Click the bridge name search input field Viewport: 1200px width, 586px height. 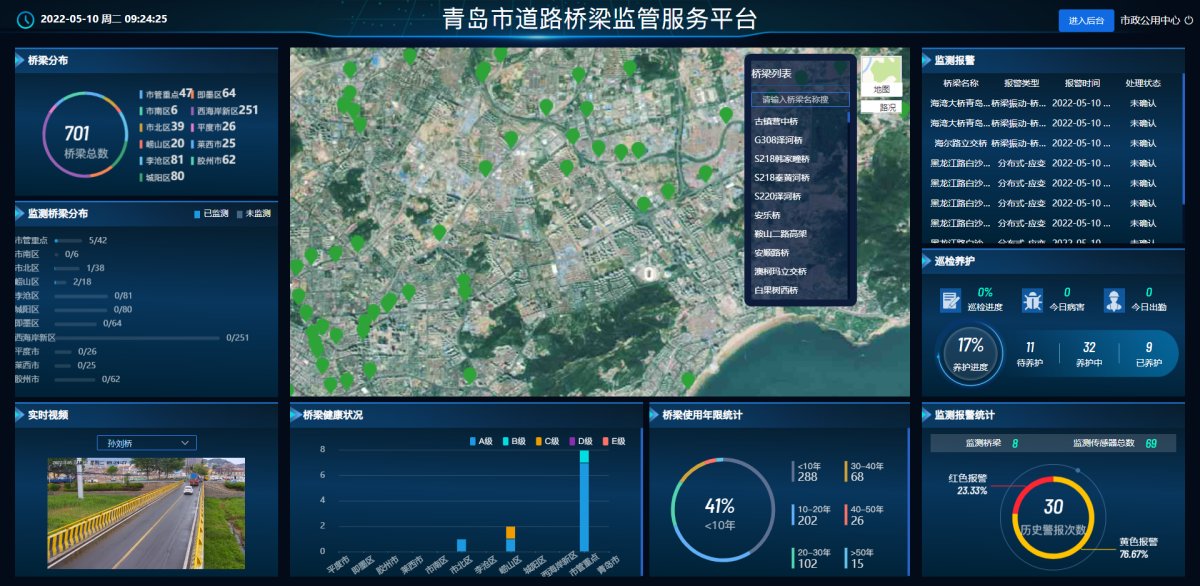[800, 100]
